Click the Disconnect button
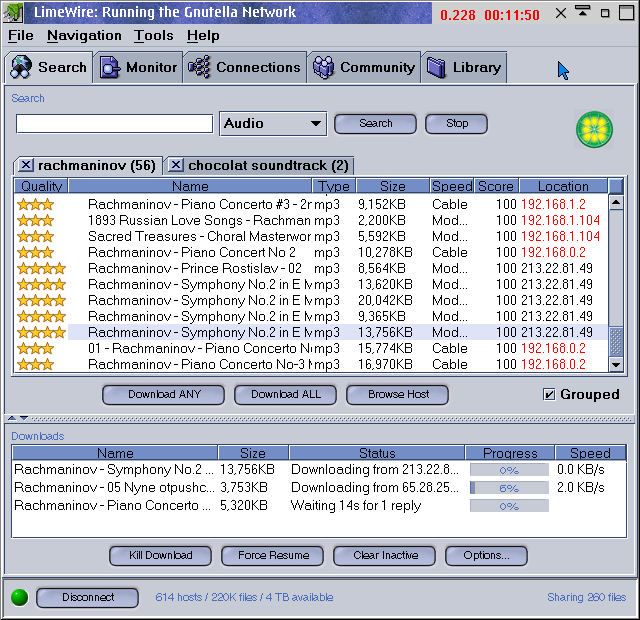The image size is (640, 620). pos(87,598)
